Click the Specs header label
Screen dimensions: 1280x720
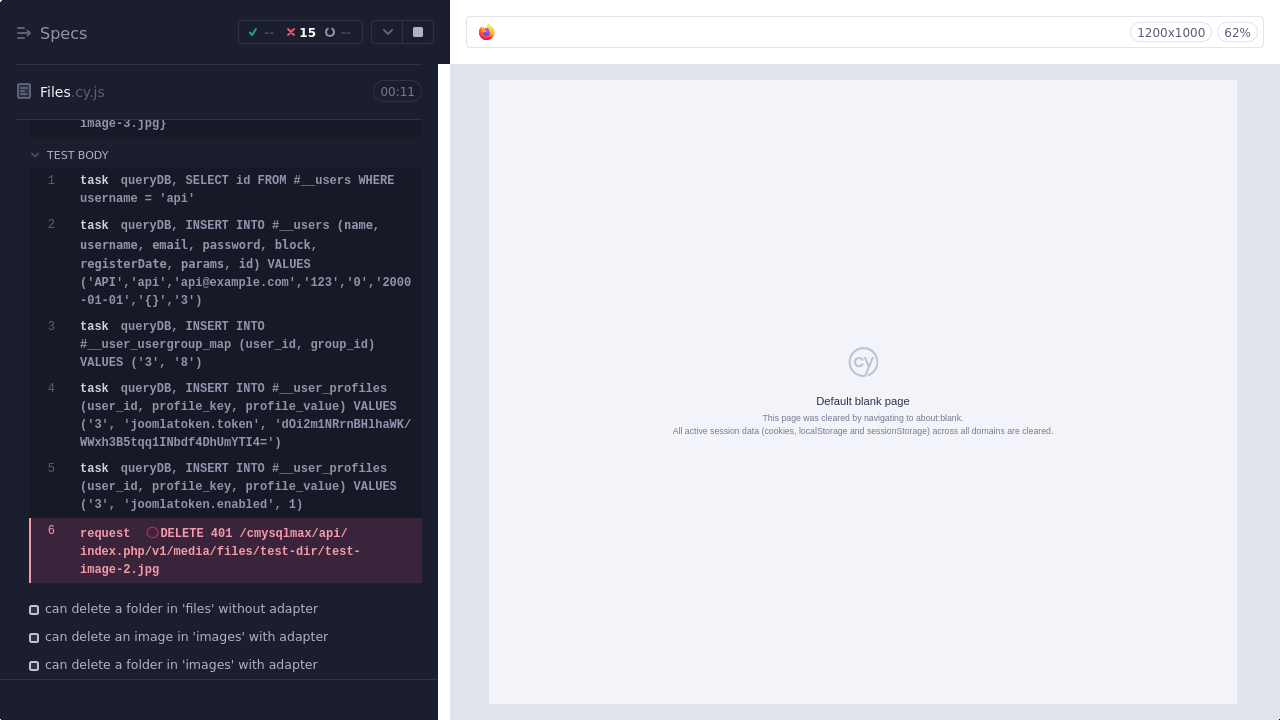(x=63, y=33)
